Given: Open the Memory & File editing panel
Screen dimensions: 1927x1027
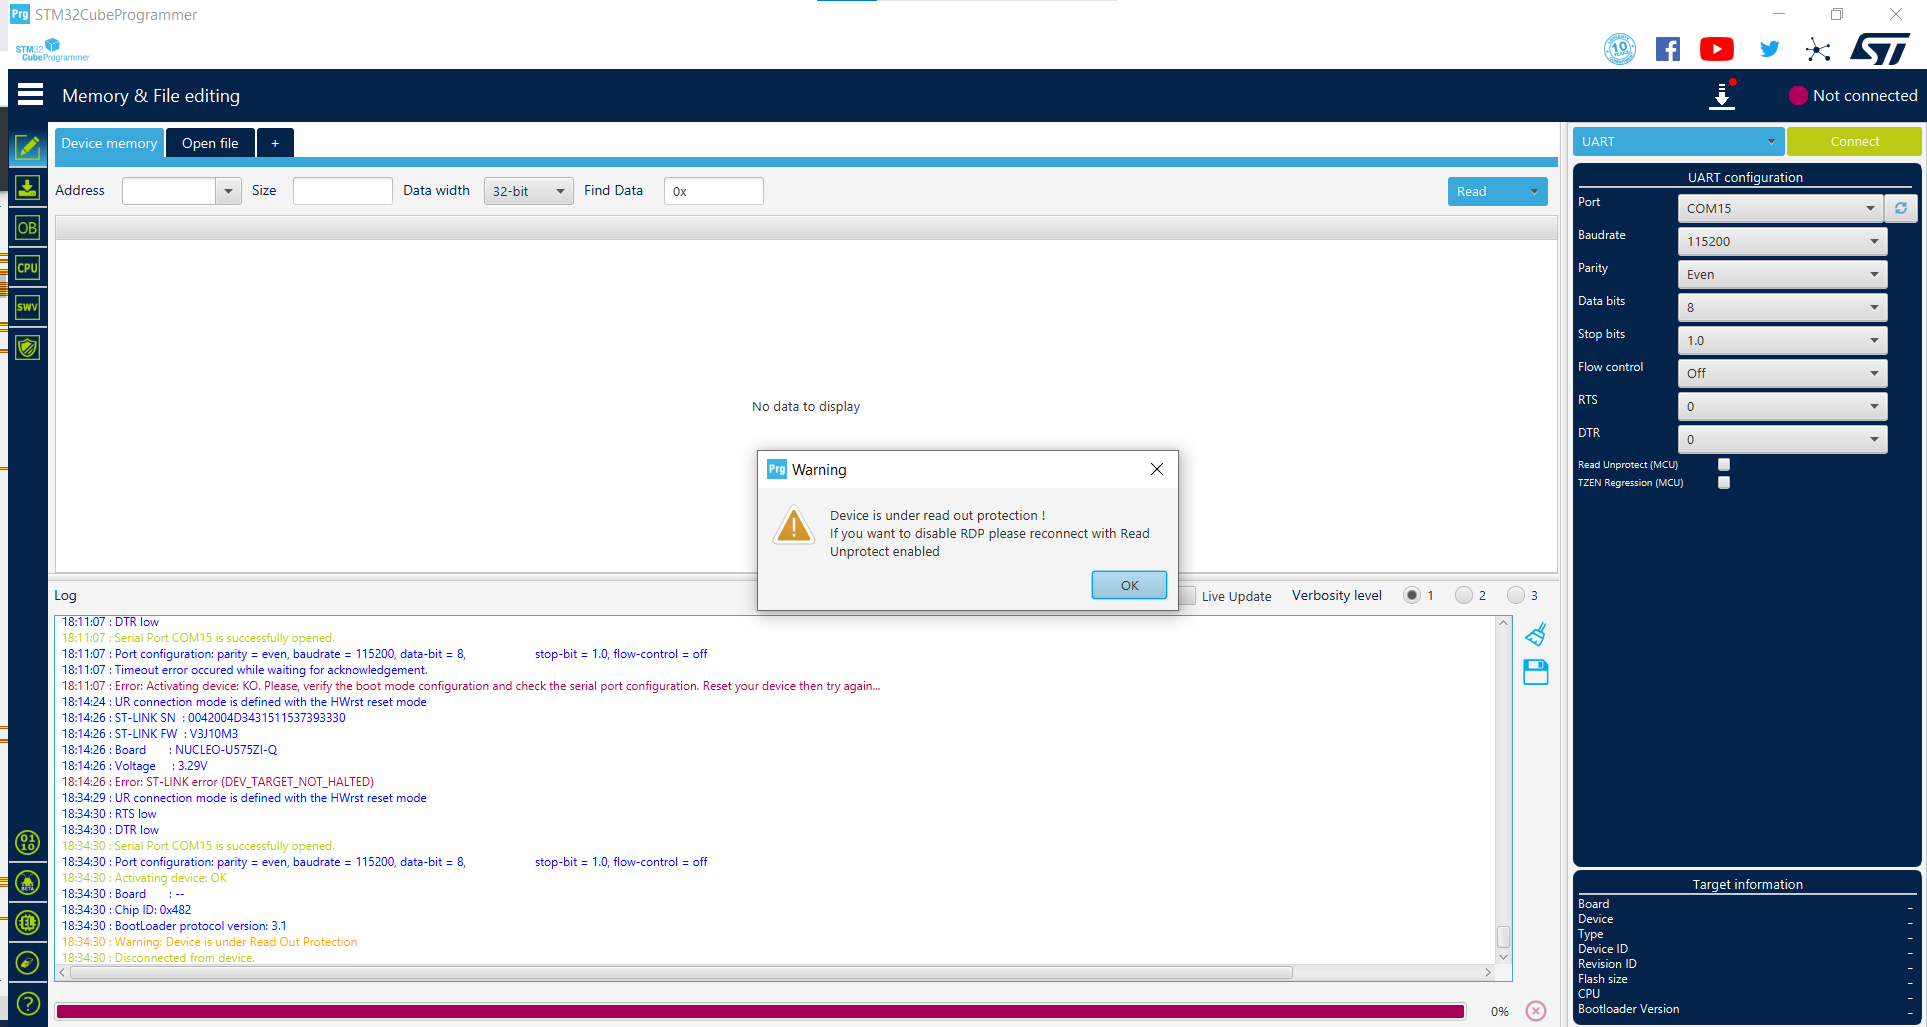Looking at the screenshot, I should point(28,147).
